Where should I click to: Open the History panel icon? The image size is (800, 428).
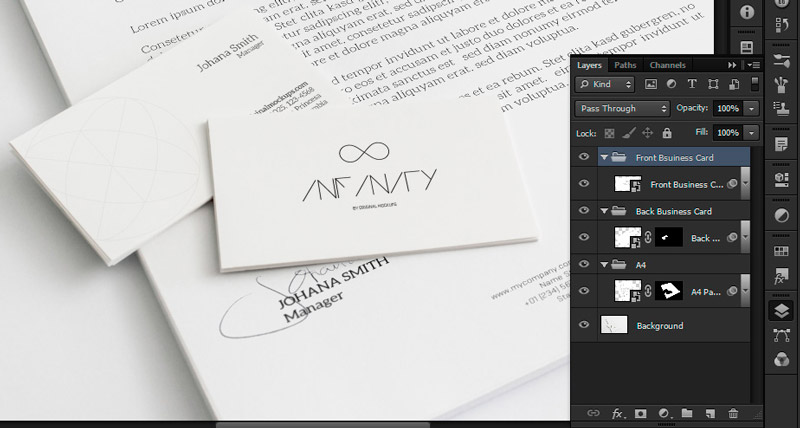pos(781,24)
